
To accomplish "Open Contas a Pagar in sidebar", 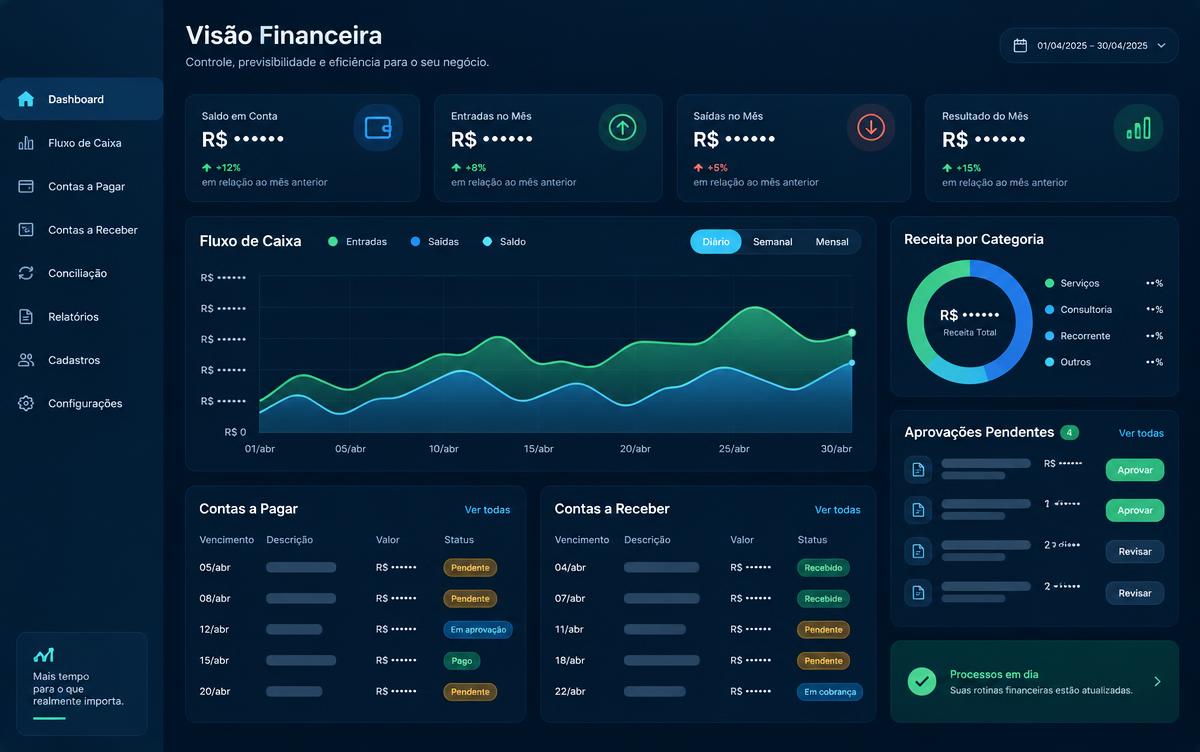I will 81,186.
